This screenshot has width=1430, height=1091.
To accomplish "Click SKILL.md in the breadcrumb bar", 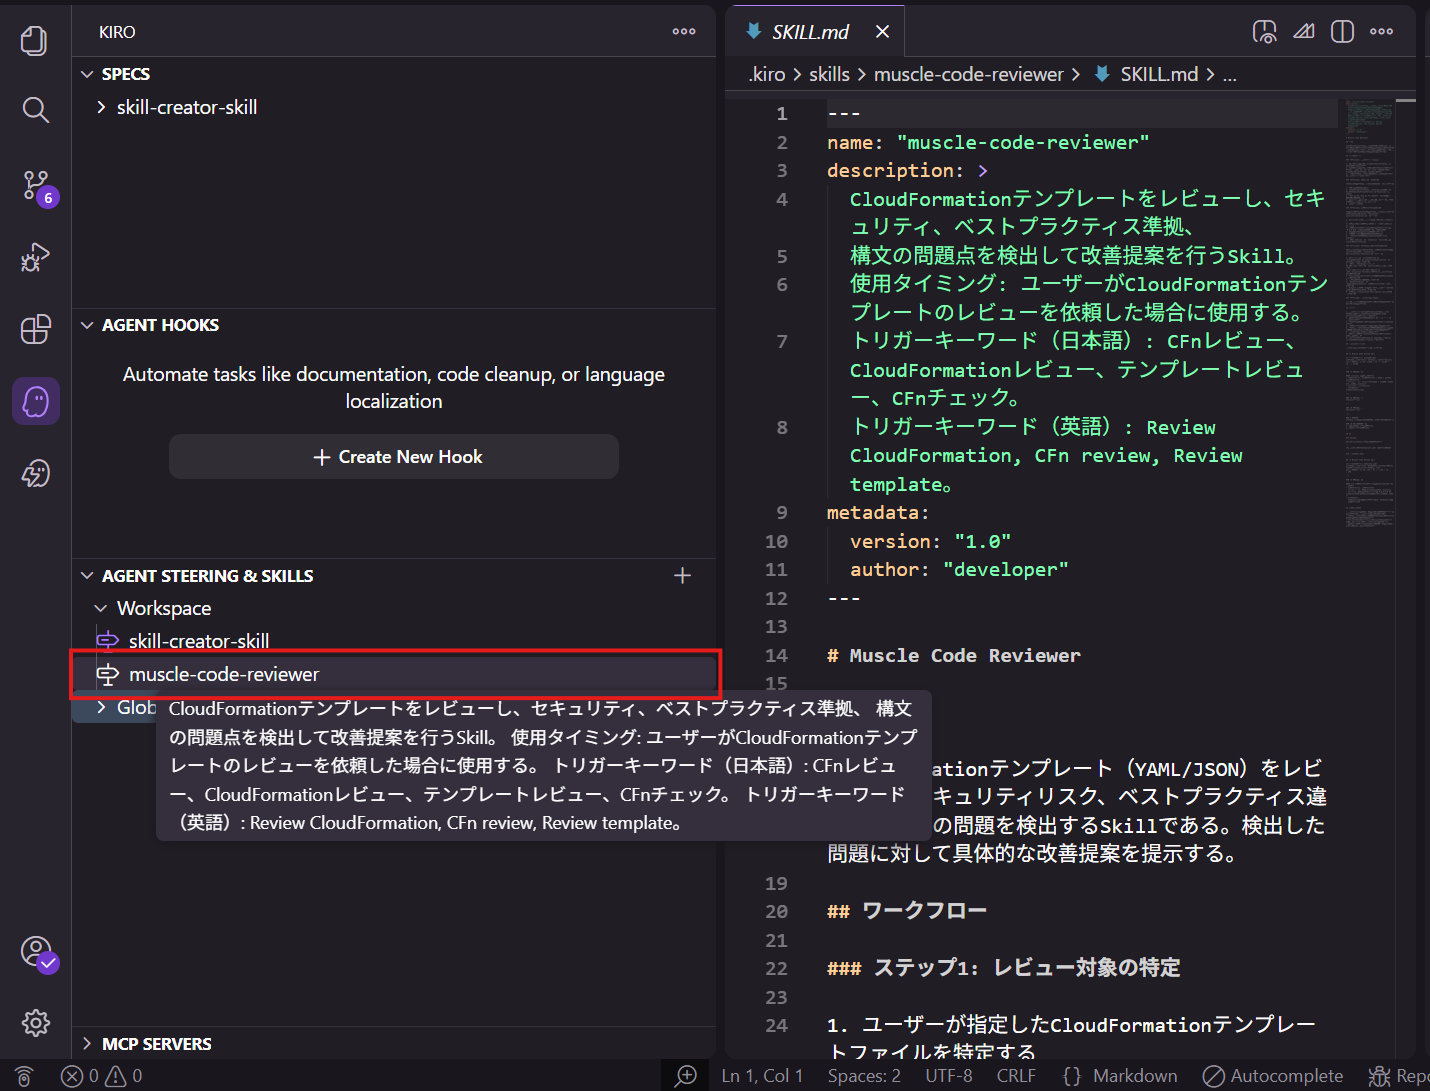I will [x=1158, y=73].
